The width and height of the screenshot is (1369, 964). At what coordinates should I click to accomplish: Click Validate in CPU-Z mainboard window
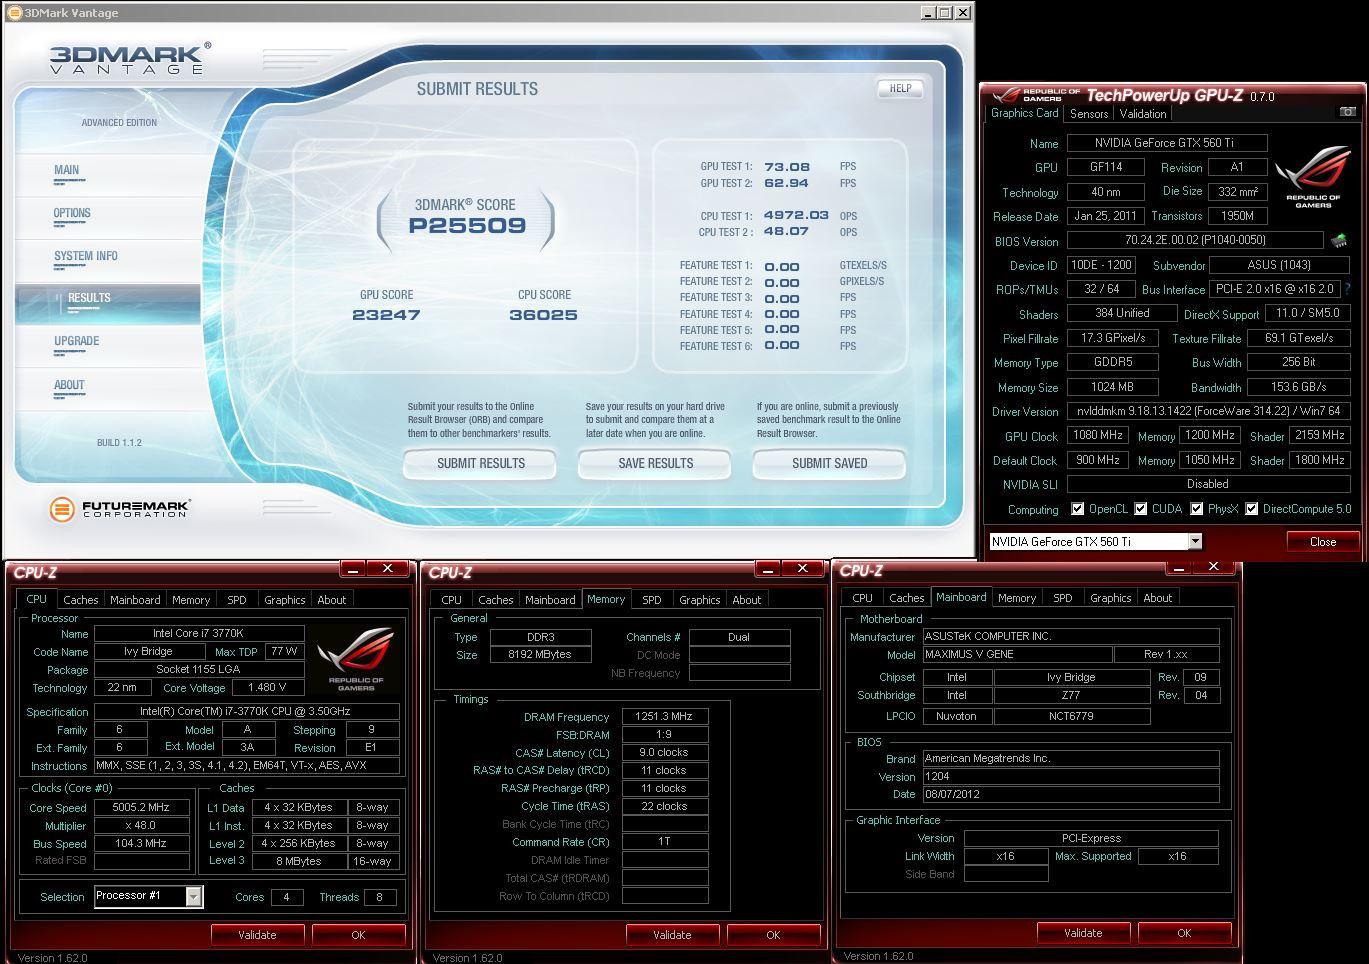tap(1083, 933)
